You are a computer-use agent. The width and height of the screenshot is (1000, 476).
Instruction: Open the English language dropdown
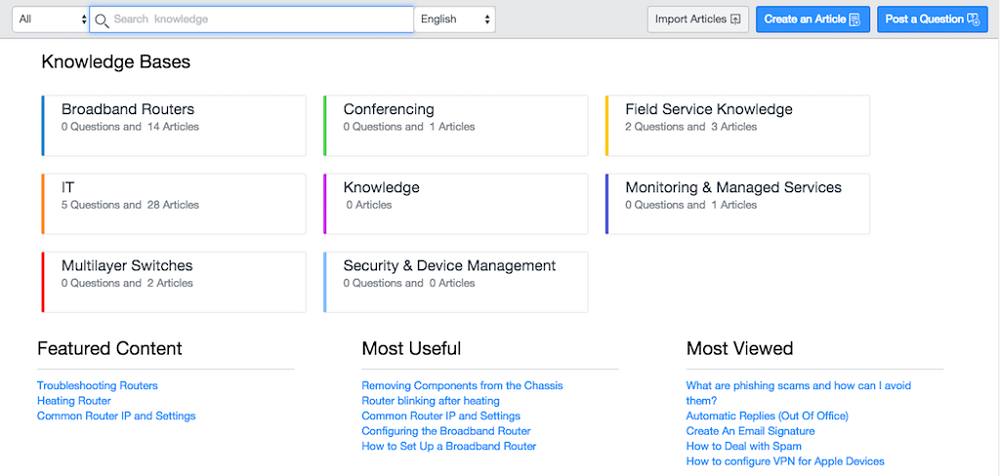pyautogui.click(x=455, y=19)
